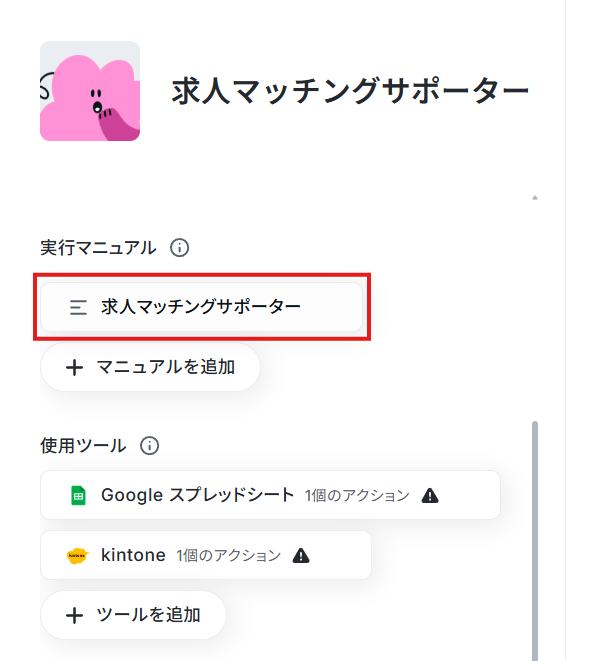609x661 pixels.
Task: Open the 求人マッチングサポーター manual entry
Action: pos(201,307)
